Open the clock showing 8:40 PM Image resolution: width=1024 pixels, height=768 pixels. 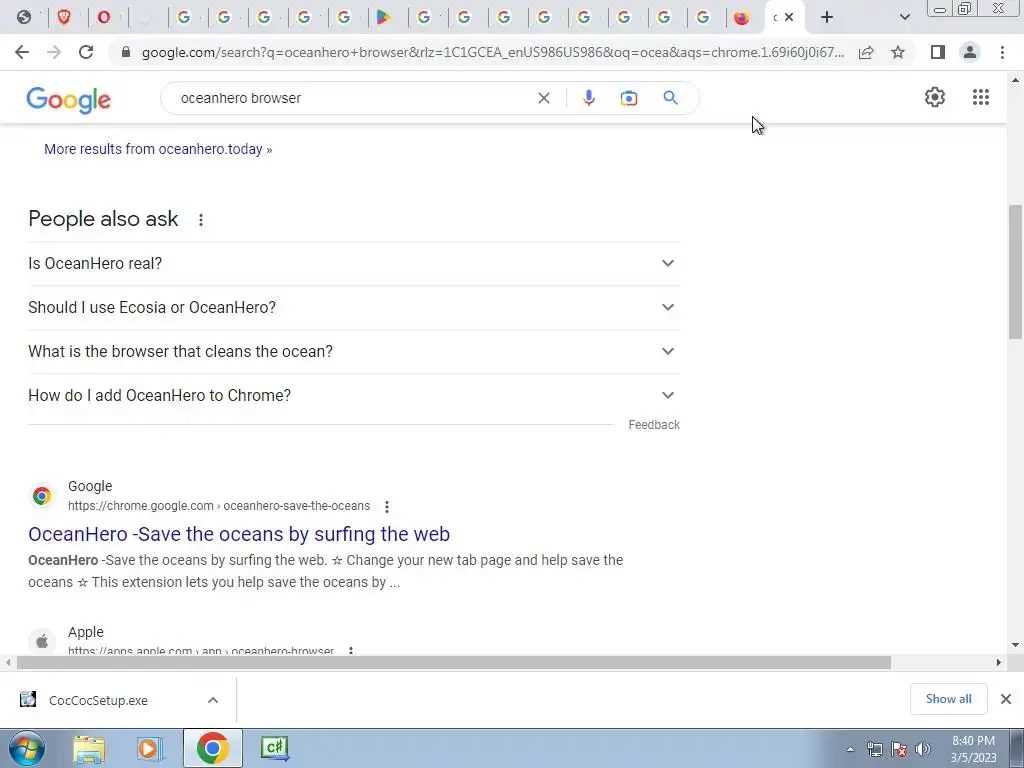(x=973, y=749)
